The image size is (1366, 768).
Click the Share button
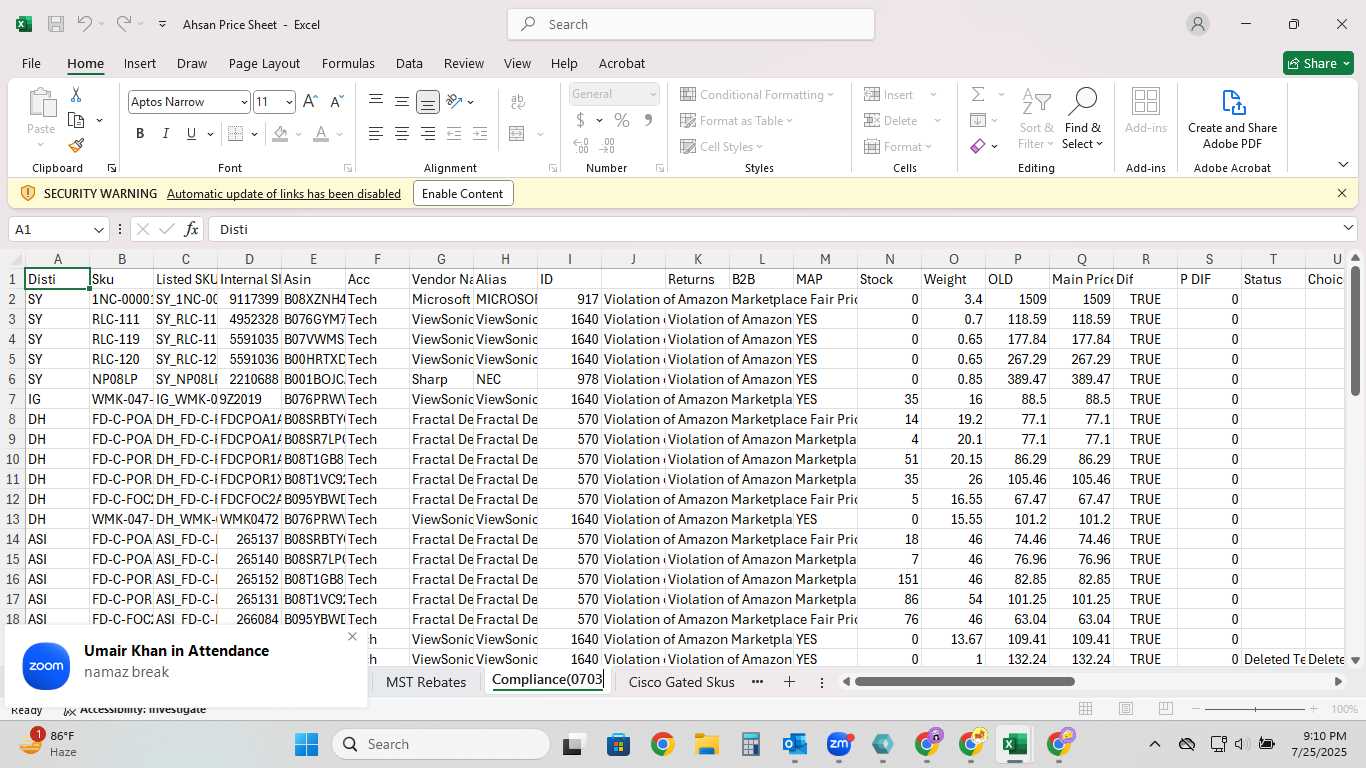(x=1318, y=63)
